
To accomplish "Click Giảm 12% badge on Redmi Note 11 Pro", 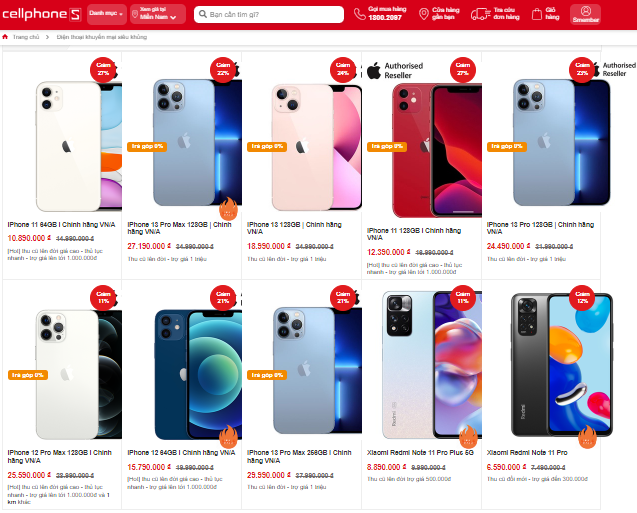I will click(x=582, y=298).
